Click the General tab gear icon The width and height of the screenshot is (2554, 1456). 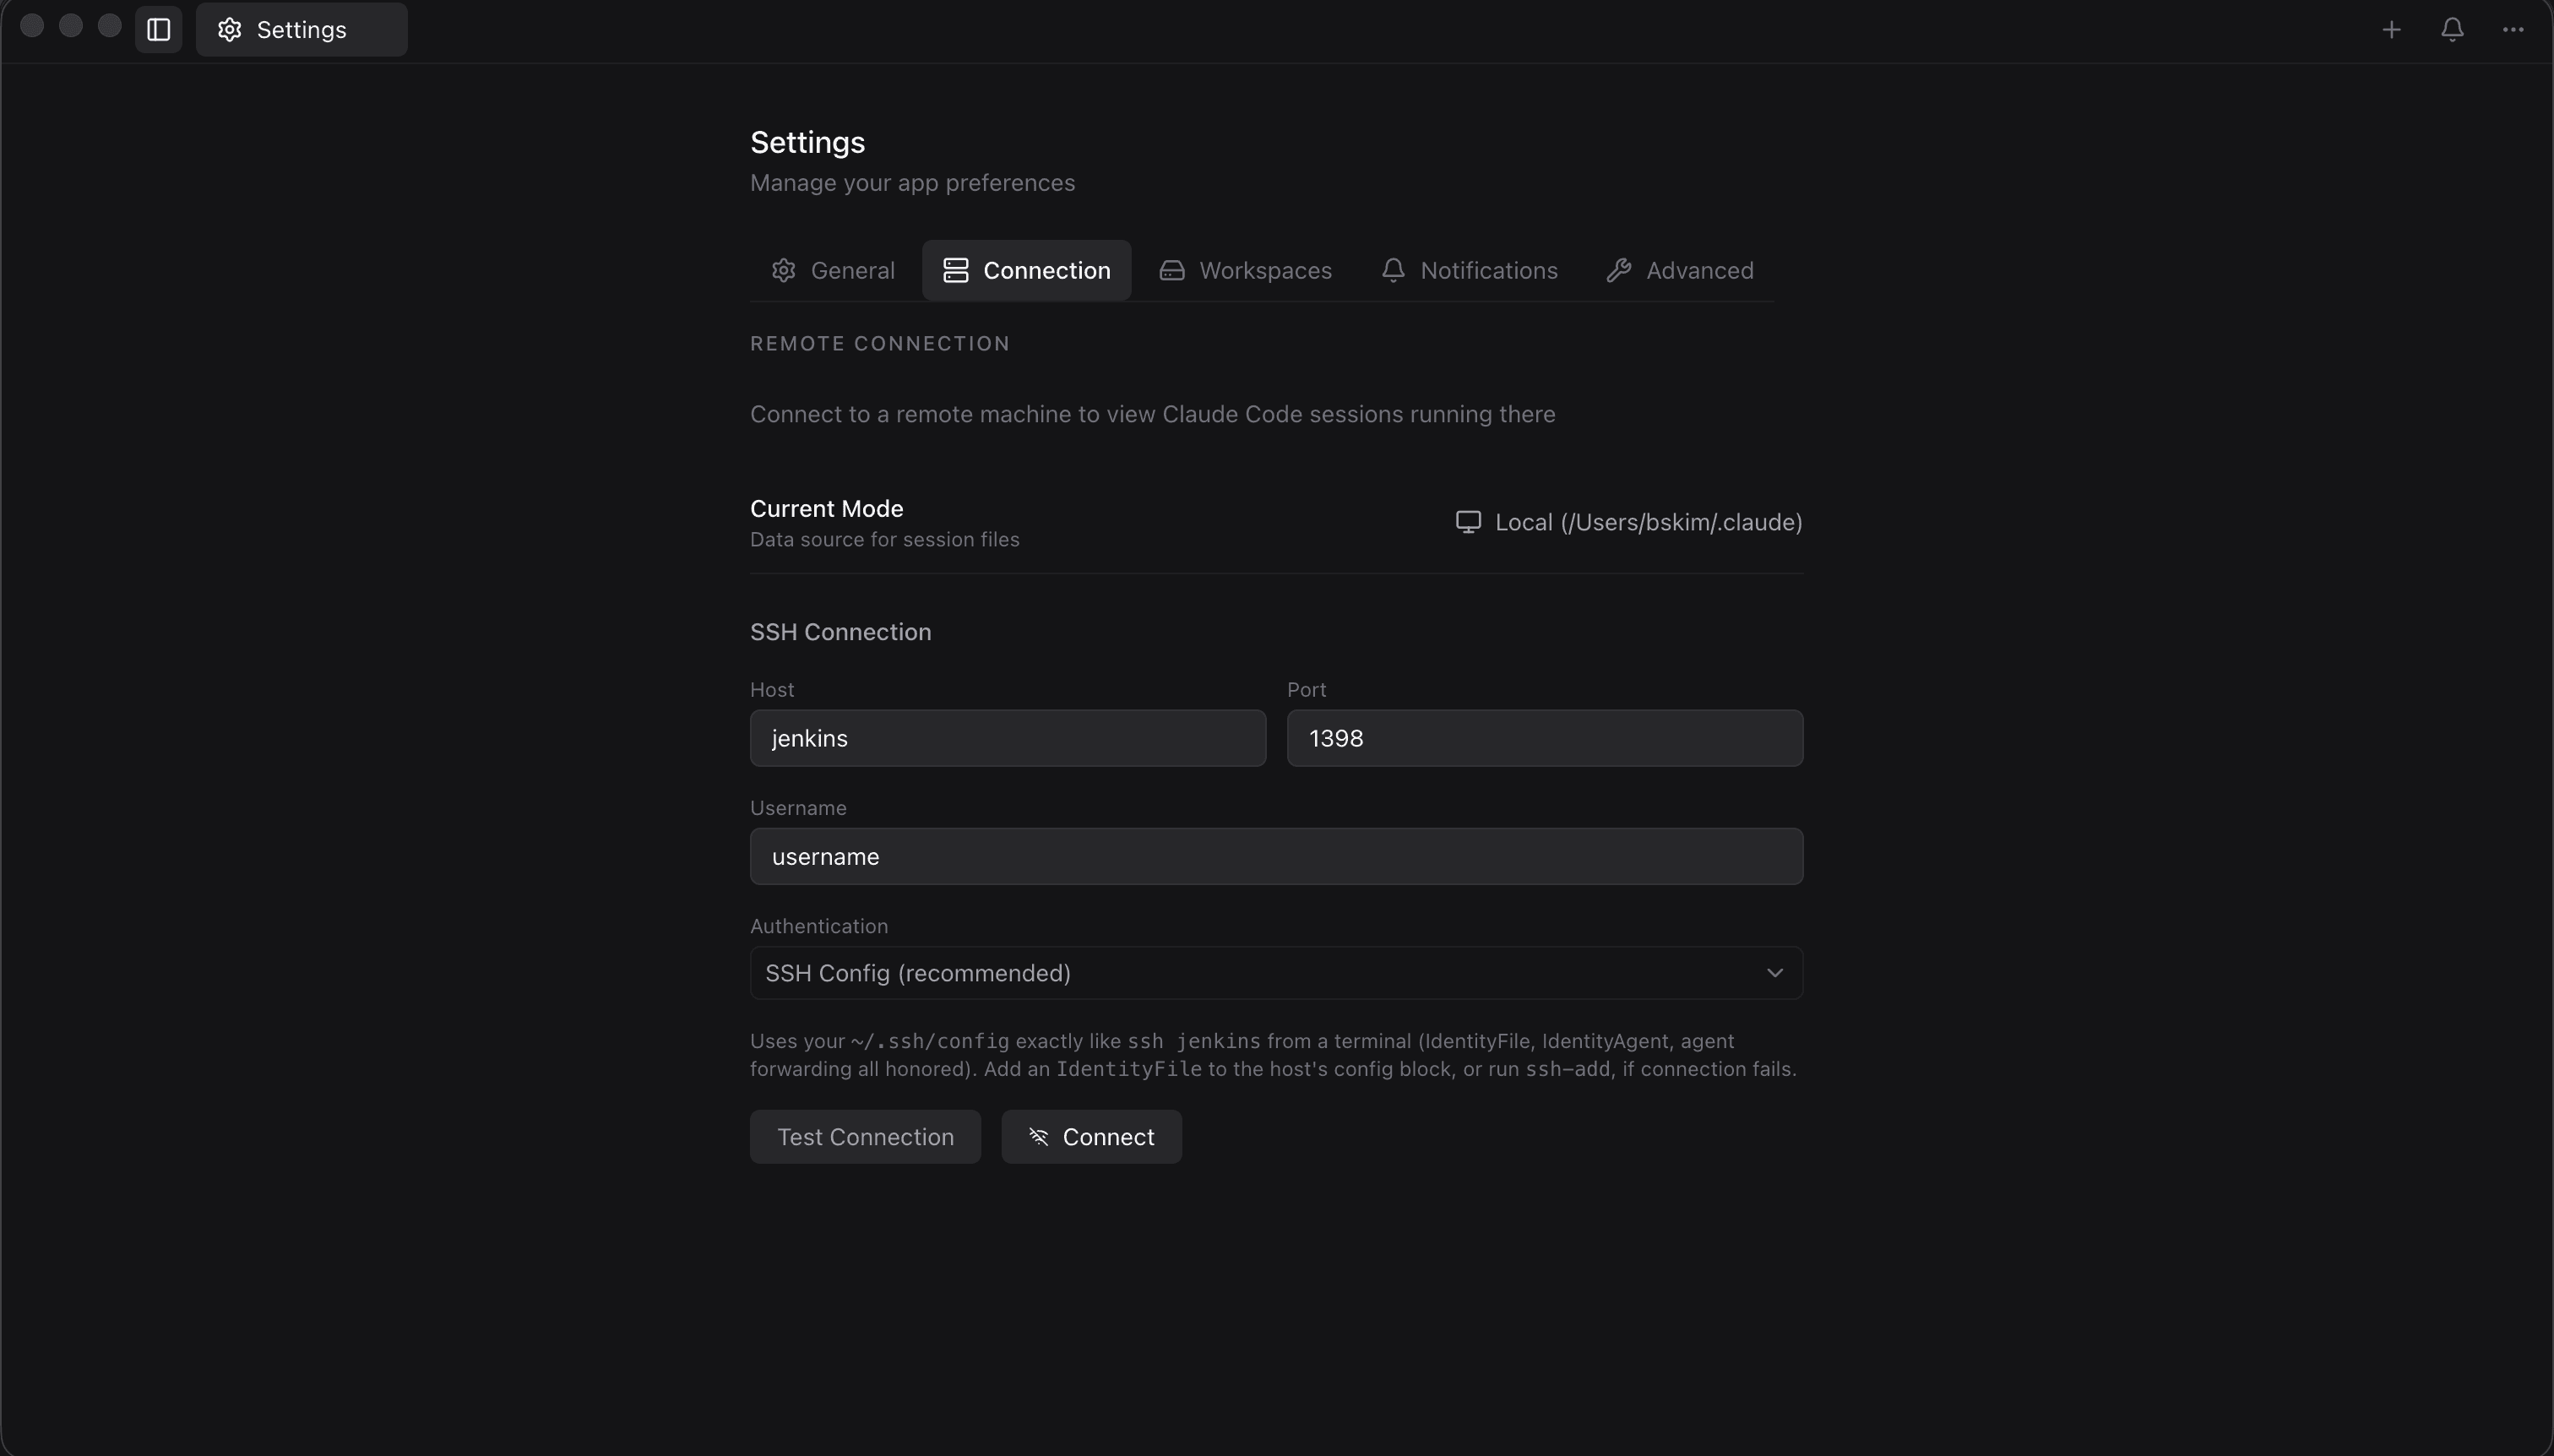coord(783,270)
